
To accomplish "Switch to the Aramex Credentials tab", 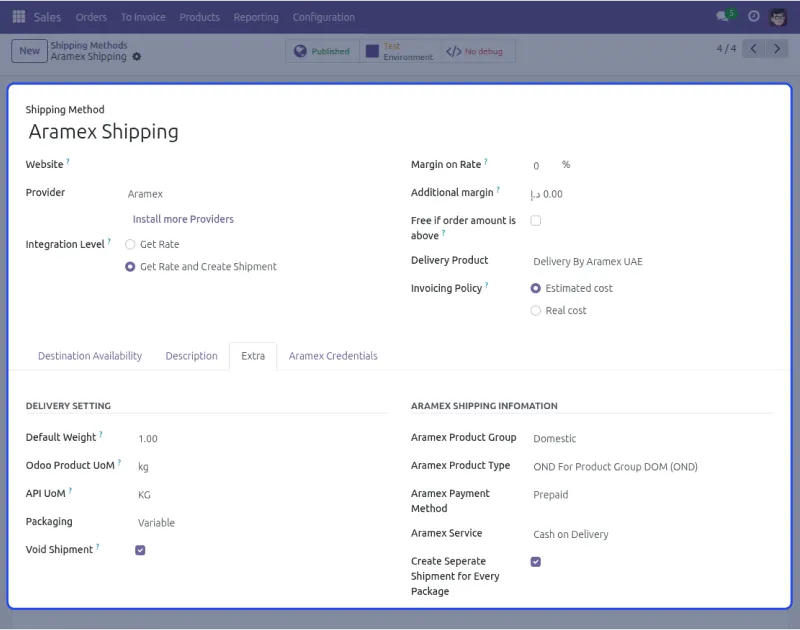I will point(333,356).
